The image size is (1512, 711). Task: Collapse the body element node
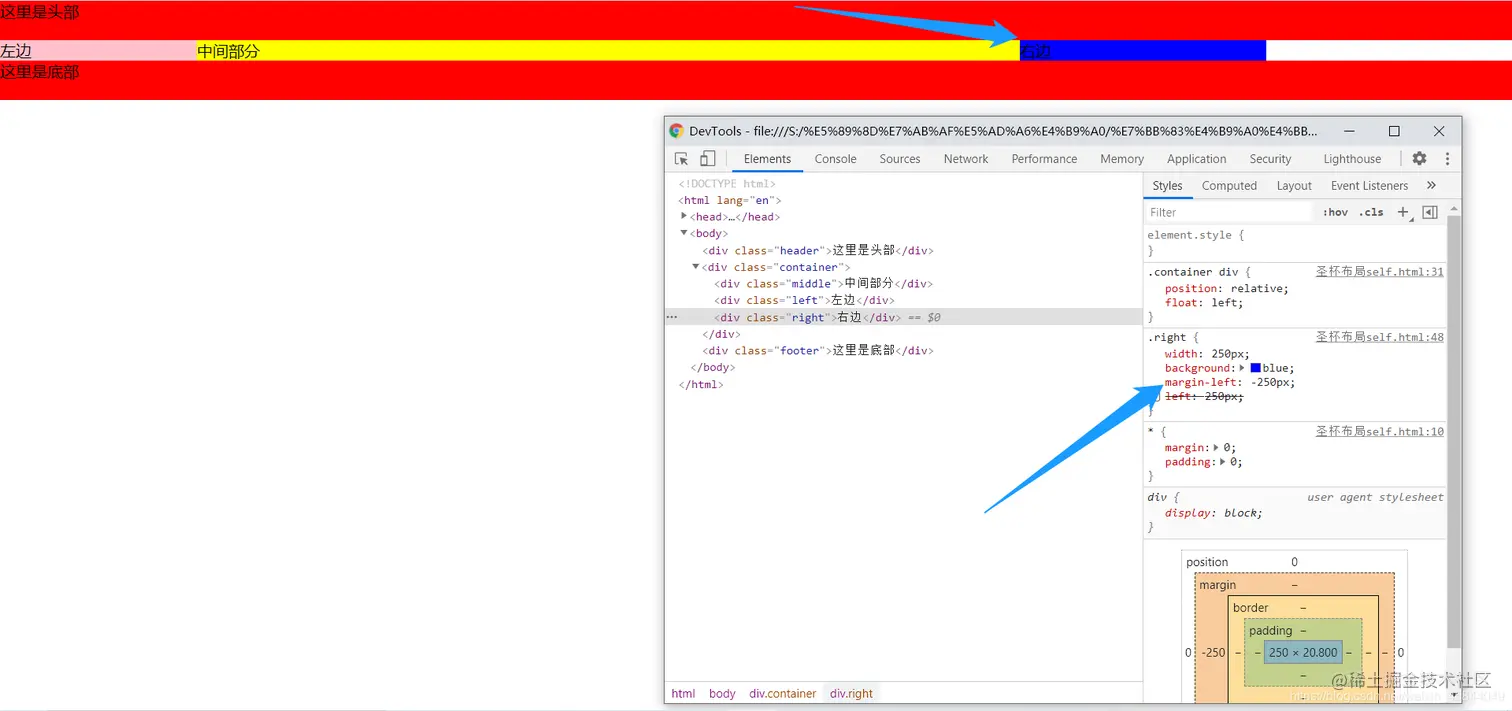point(684,233)
